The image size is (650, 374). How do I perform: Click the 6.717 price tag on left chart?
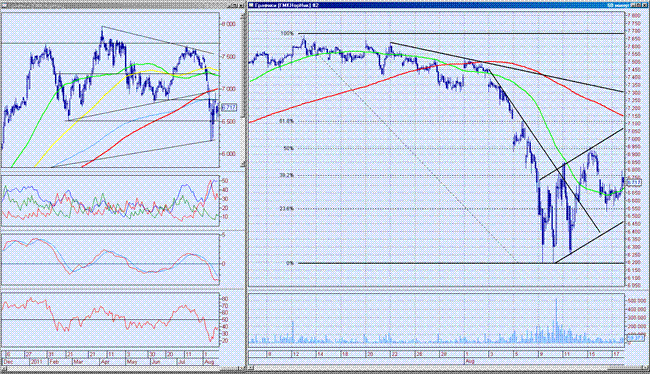229,108
